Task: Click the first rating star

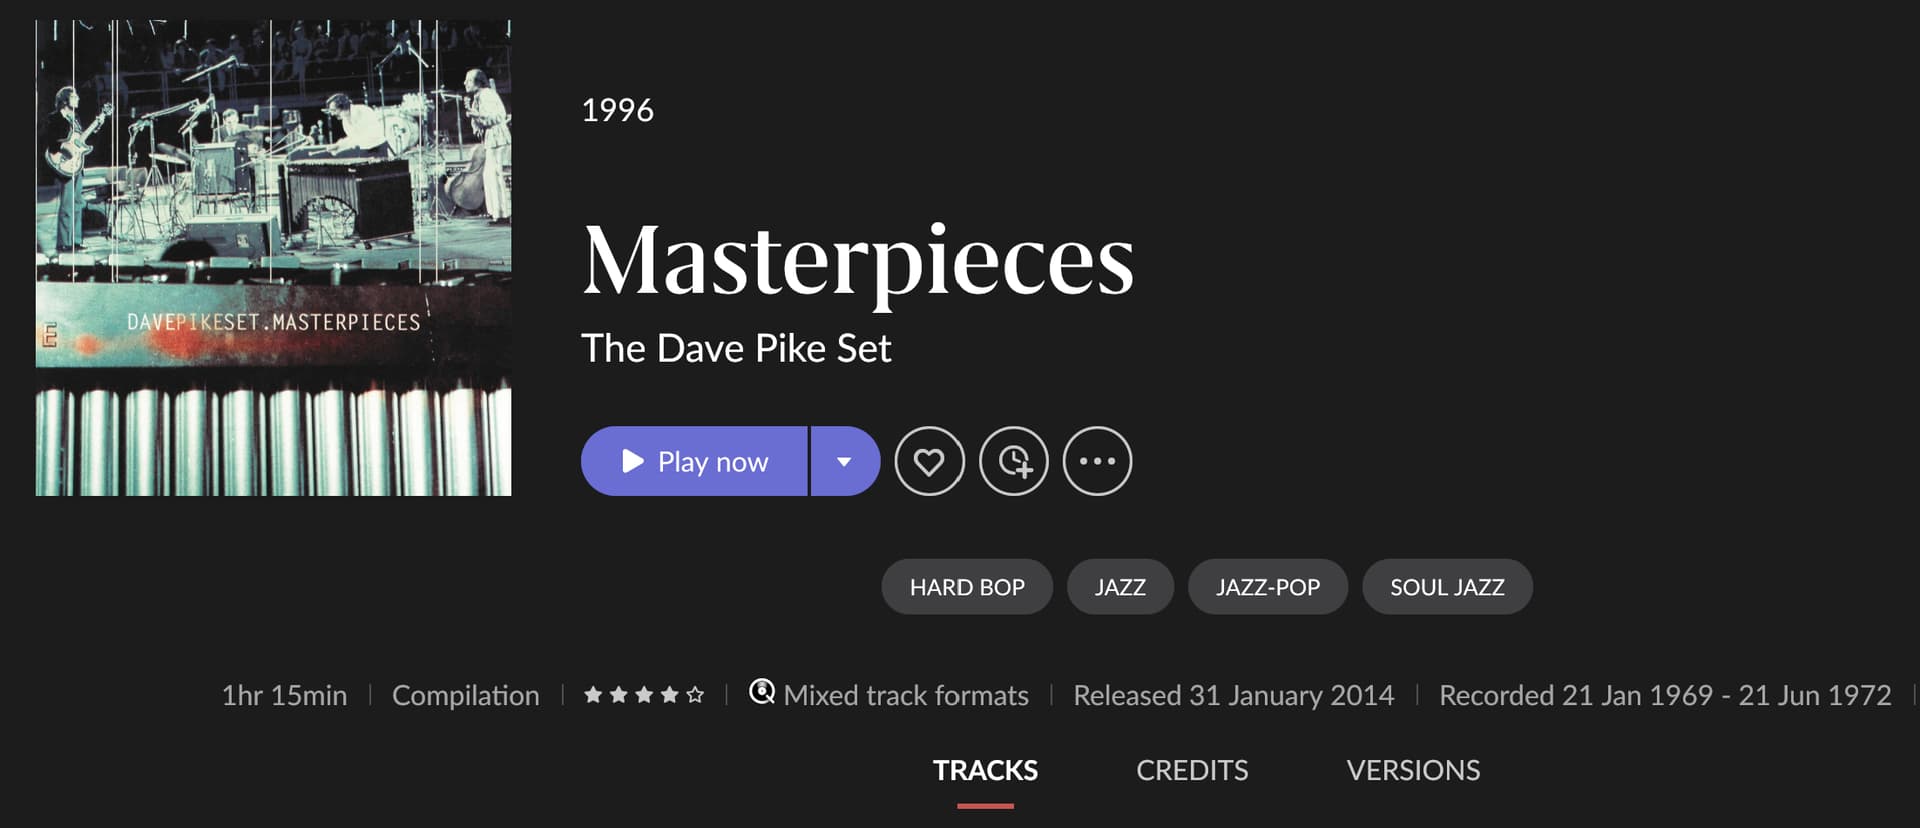Action: tap(593, 694)
